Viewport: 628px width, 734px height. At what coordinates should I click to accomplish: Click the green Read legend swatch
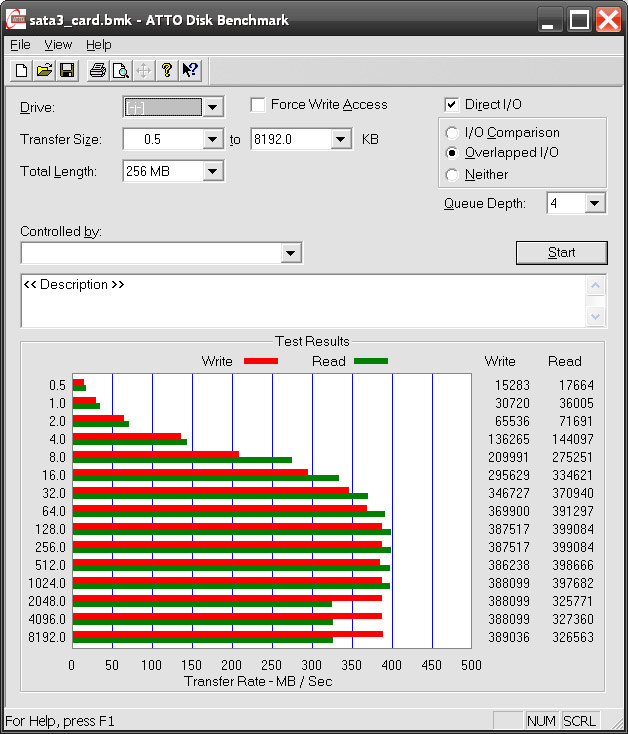371,361
